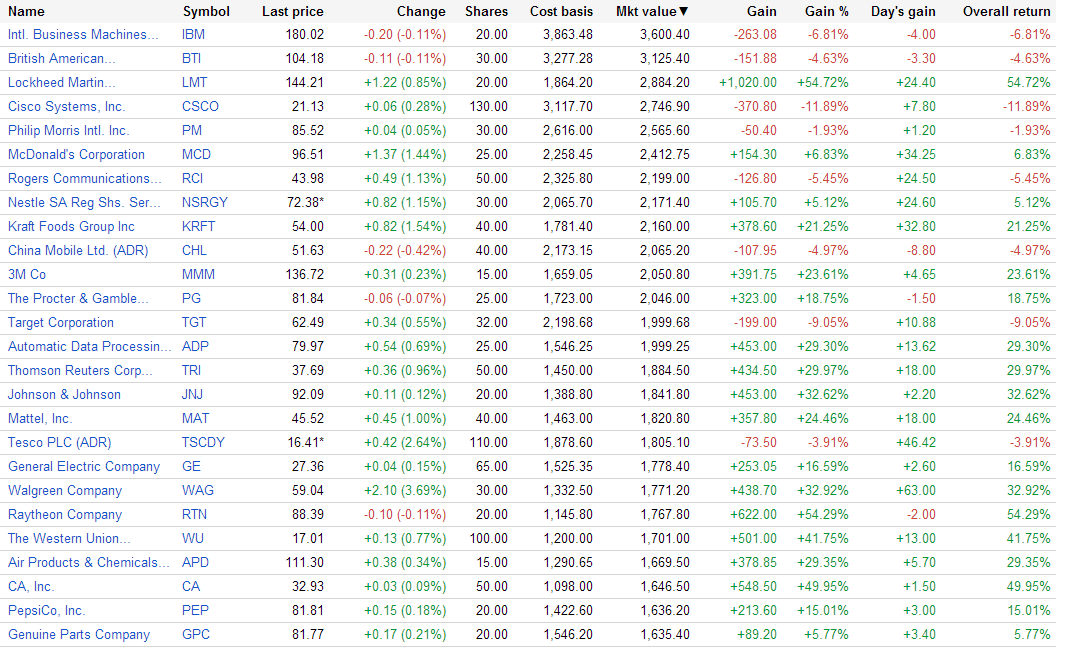Click Lockheed gain value +1,020.00
1066x648 pixels.
[x=747, y=82]
